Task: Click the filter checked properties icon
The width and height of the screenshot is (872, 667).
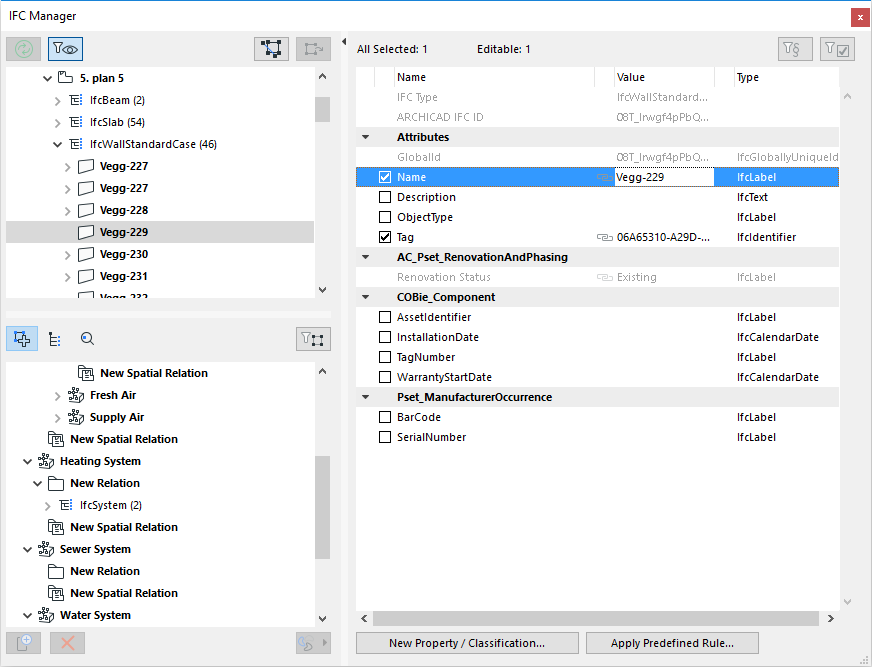Action: (837, 49)
